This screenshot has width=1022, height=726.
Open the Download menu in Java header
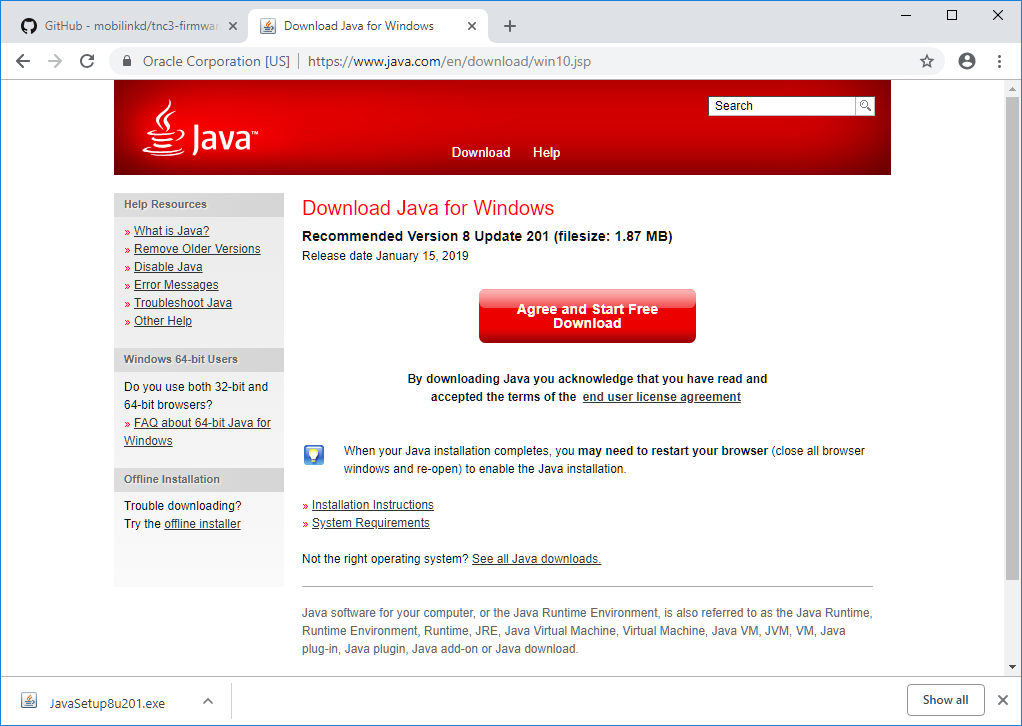coord(481,152)
